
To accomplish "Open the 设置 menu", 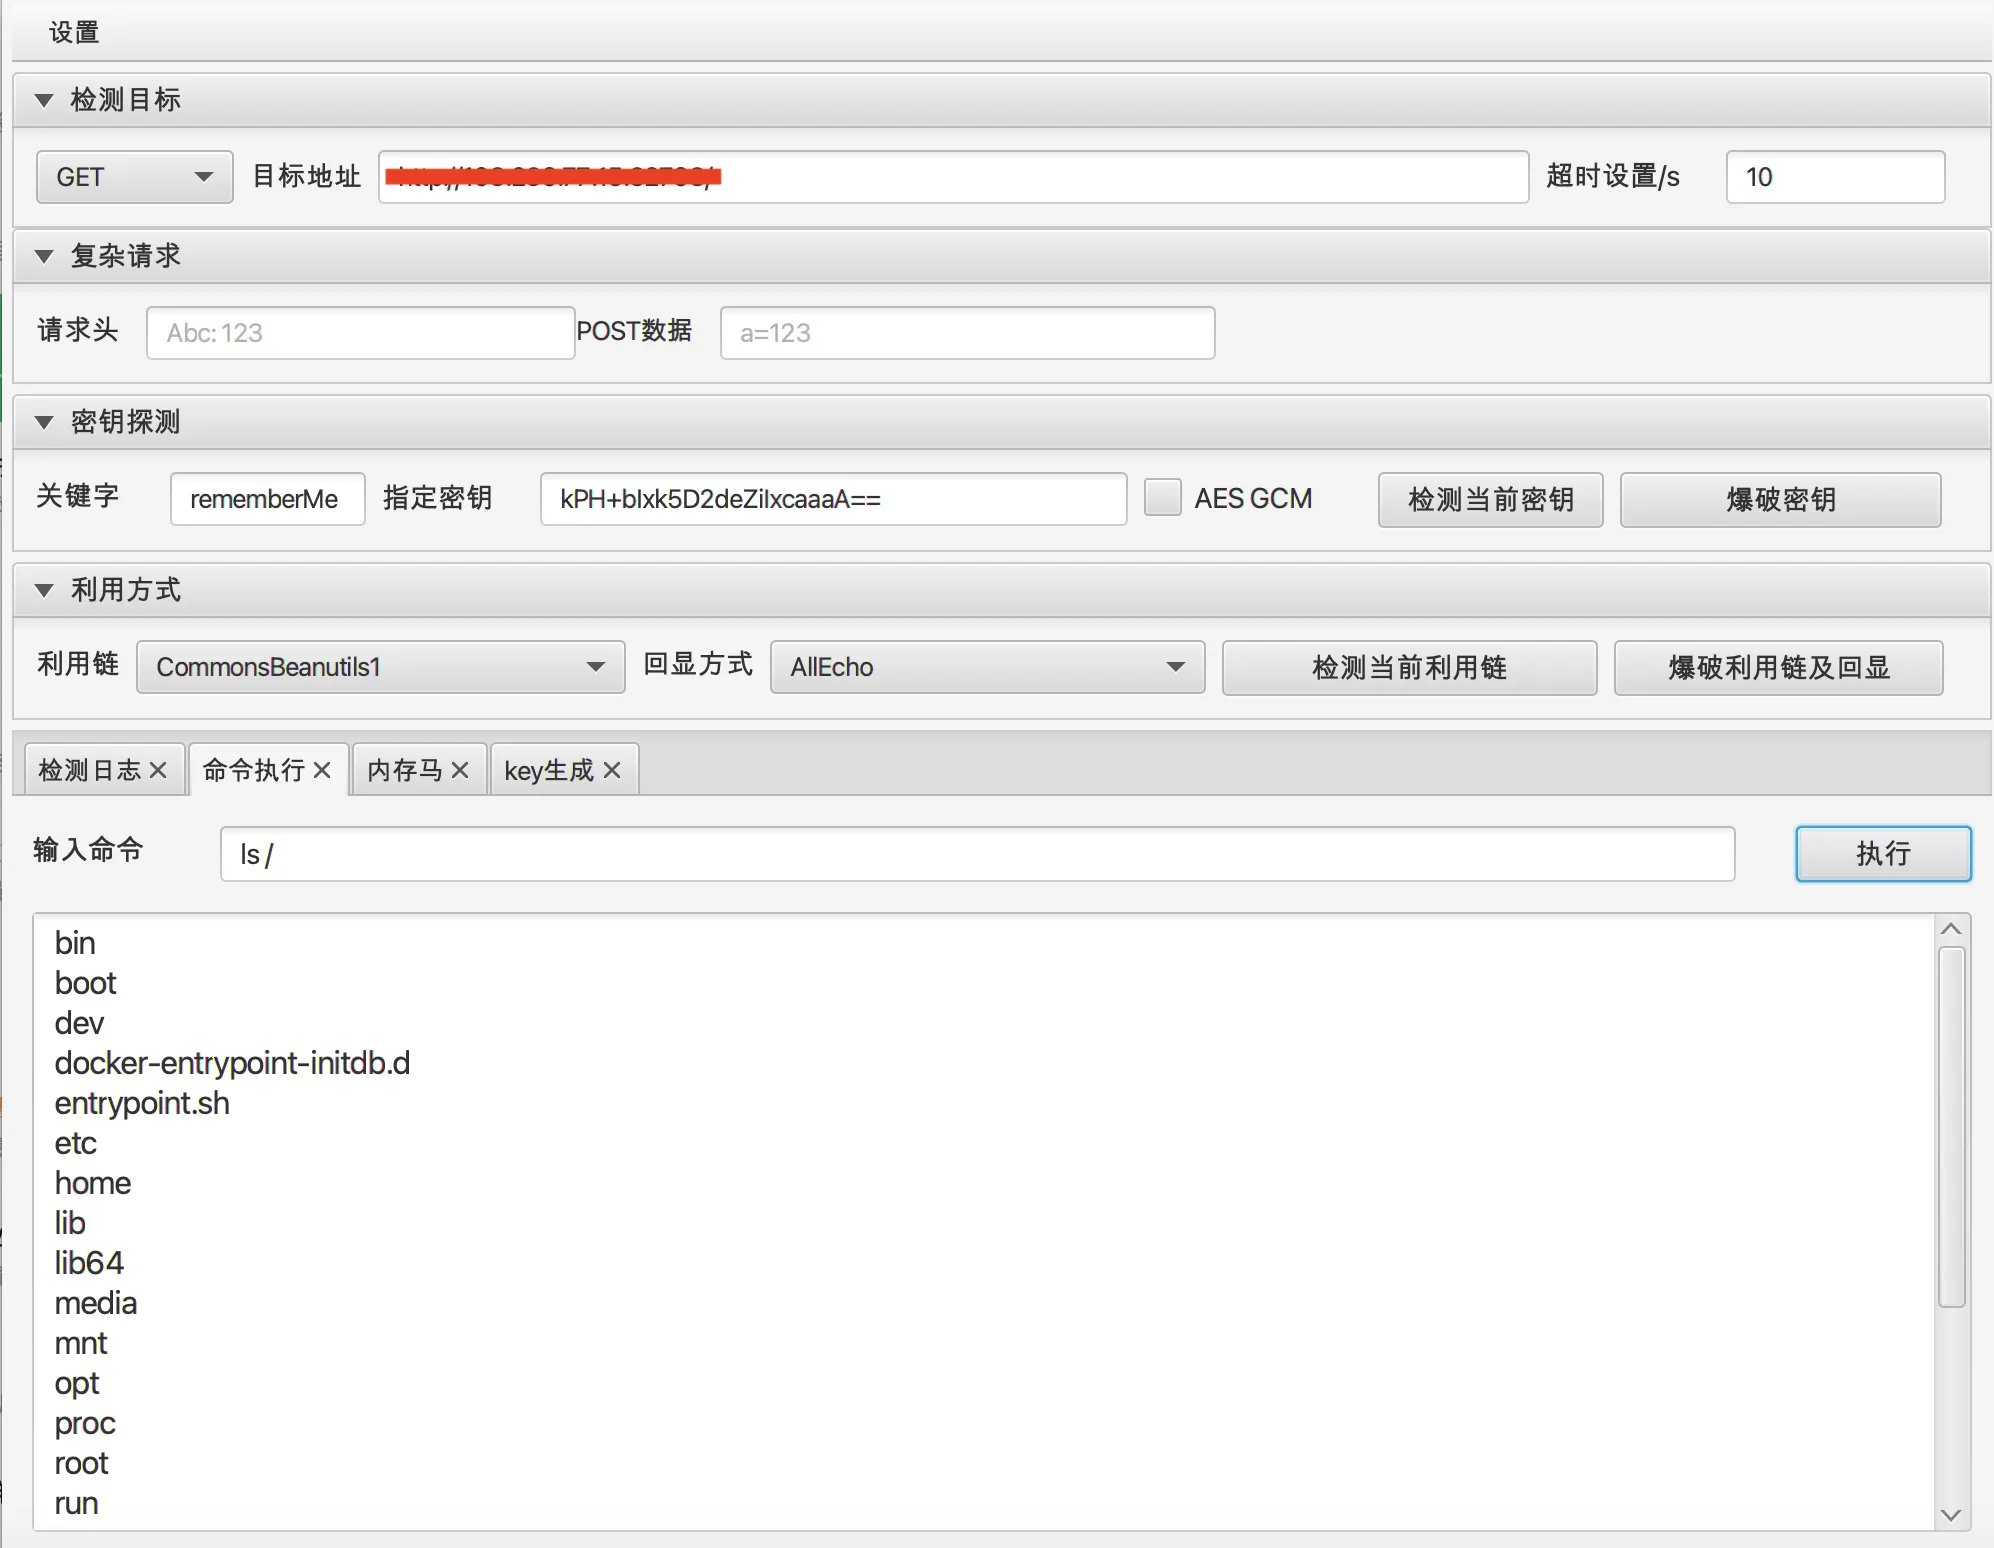I will click(74, 32).
